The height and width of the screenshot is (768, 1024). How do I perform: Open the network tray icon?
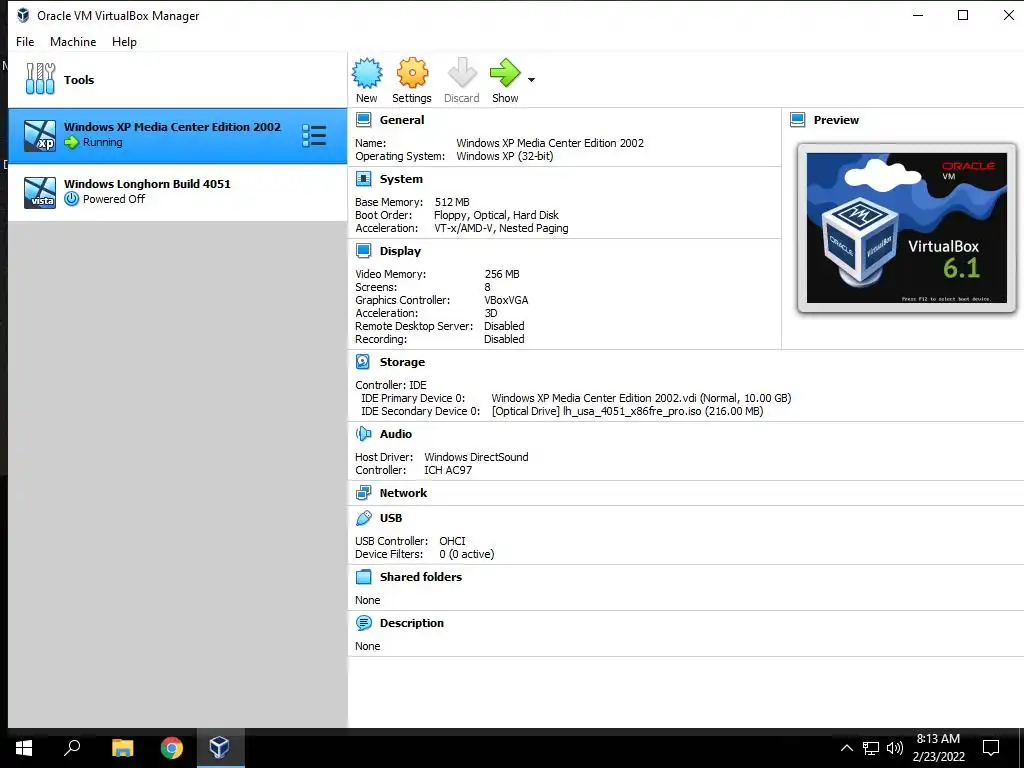pyautogui.click(x=871, y=748)
